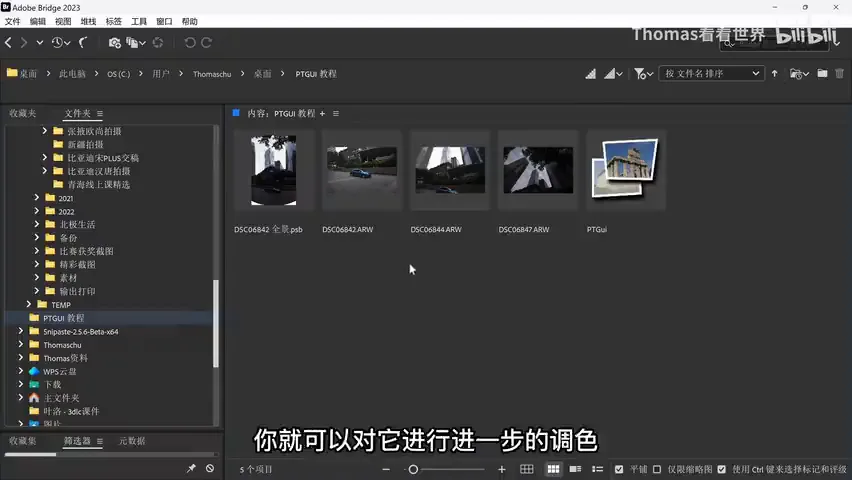The width and height of the screenshot is (852, 480).
Task: Open the 标签 menu
Action: pos(114,21)
